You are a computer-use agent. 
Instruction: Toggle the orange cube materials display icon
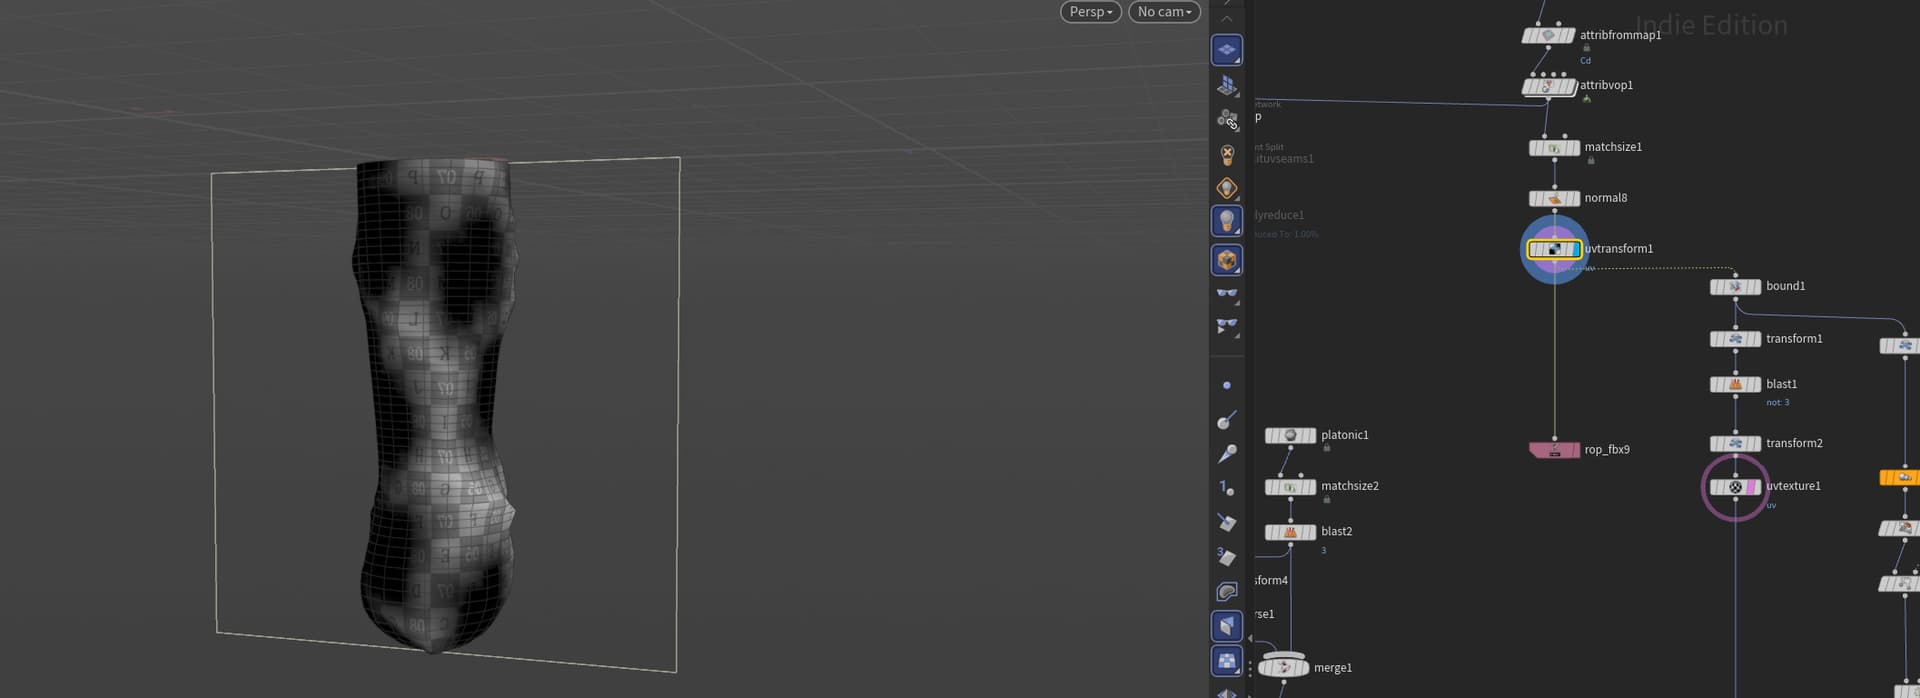point(1227,260)
